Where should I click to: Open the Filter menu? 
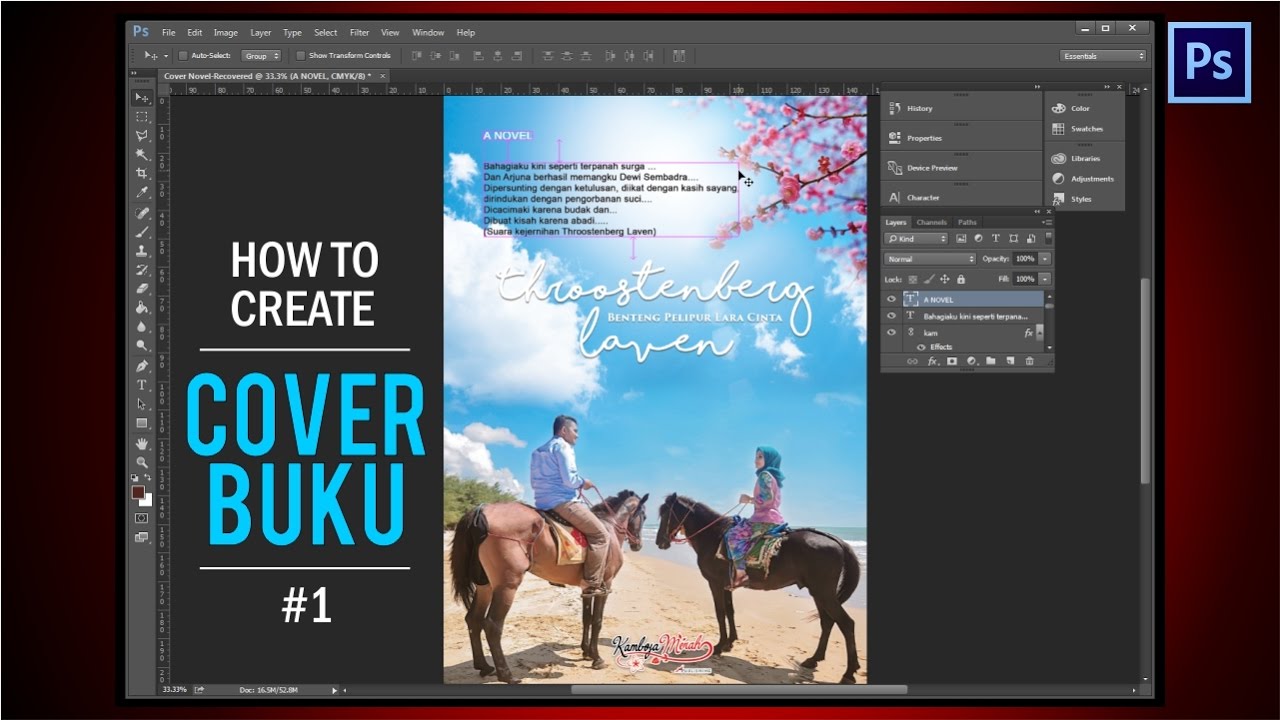(359, 32)
